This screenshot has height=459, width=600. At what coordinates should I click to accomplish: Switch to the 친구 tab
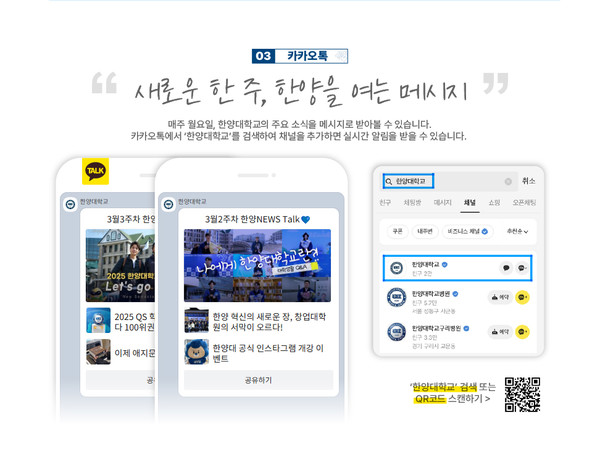[x=385, y=202]
